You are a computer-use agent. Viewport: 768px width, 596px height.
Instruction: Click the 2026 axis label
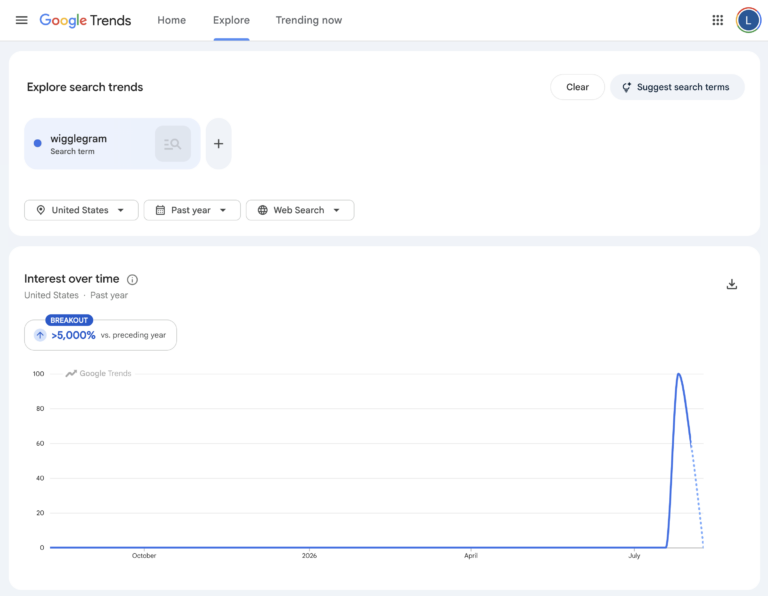pos(309,555)
